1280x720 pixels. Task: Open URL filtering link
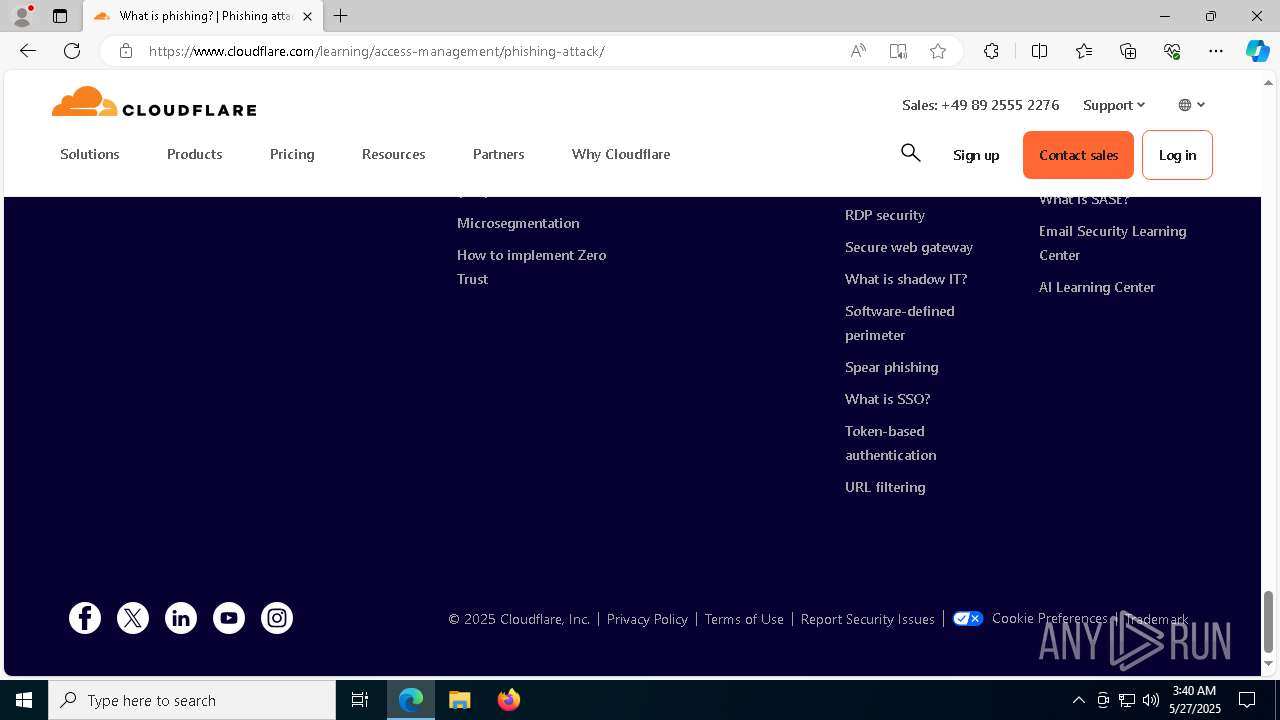tap(885, 487)
